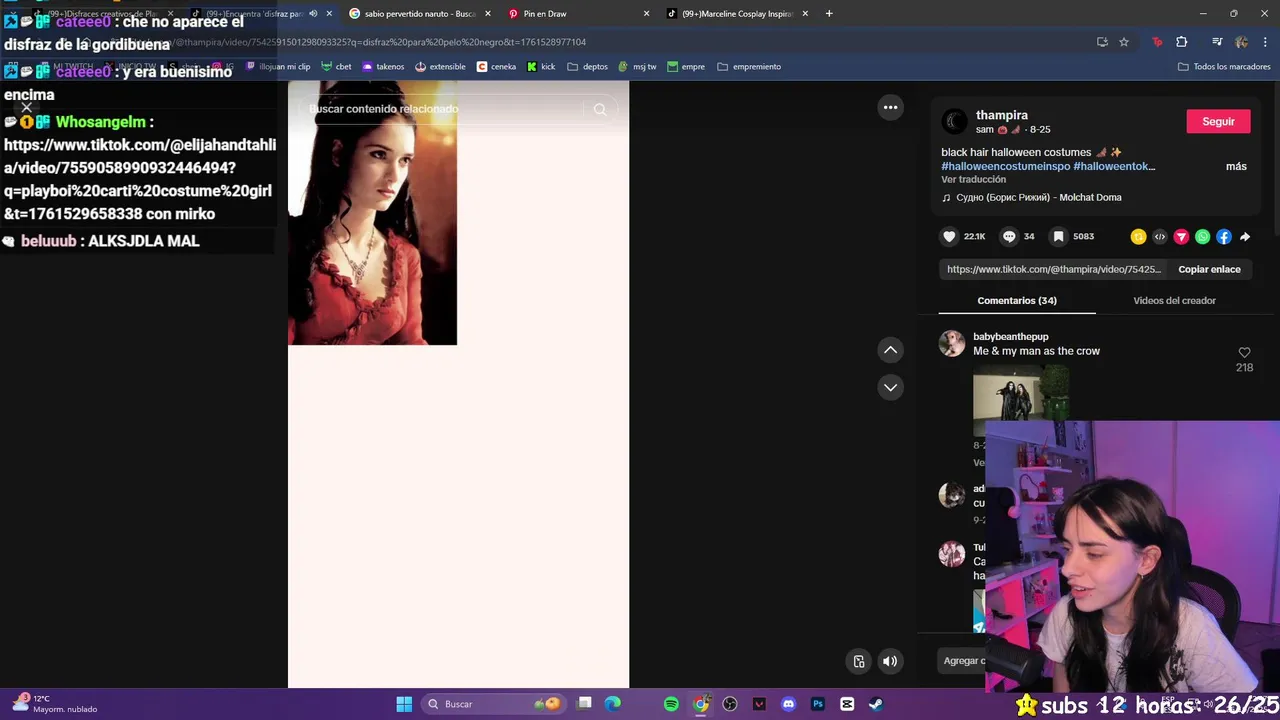Click 'Ver traducción' under the caption
The width and height of the screenshot is (1280, 720).
973,179
